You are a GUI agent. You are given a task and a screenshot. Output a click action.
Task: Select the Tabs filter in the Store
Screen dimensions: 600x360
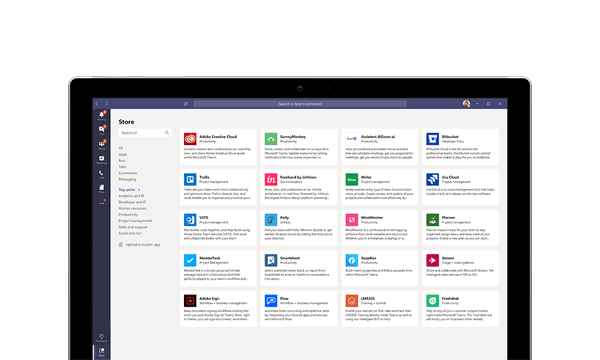[122, 167]
